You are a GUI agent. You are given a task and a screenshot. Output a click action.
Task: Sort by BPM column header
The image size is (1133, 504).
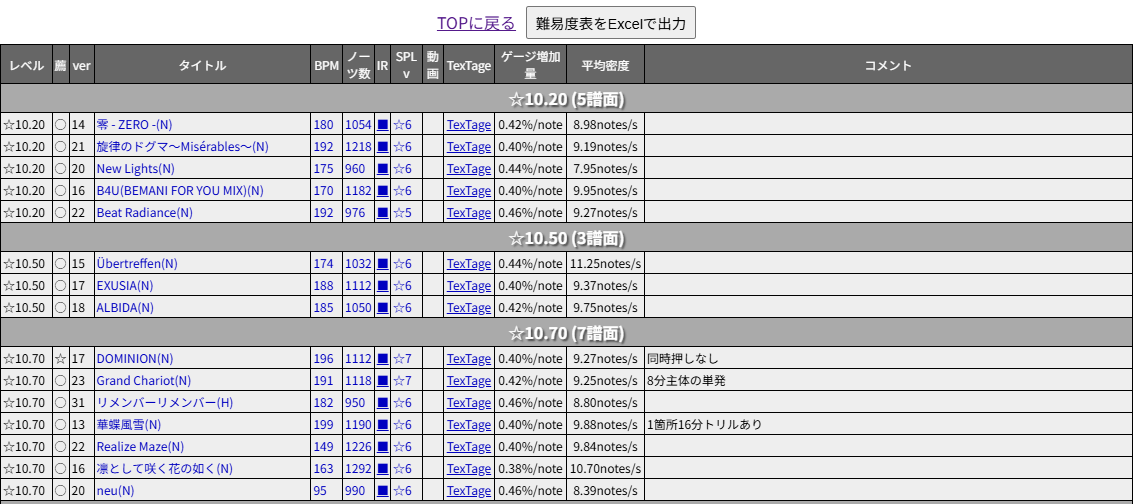click(x=327, y=66)
